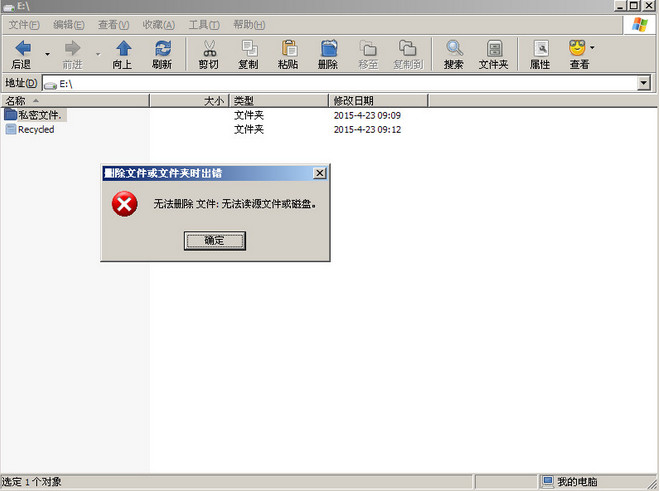This screenshot has width=660, height=491.
Task: Sort by the 名称 column header
Action: pos(75,101)
